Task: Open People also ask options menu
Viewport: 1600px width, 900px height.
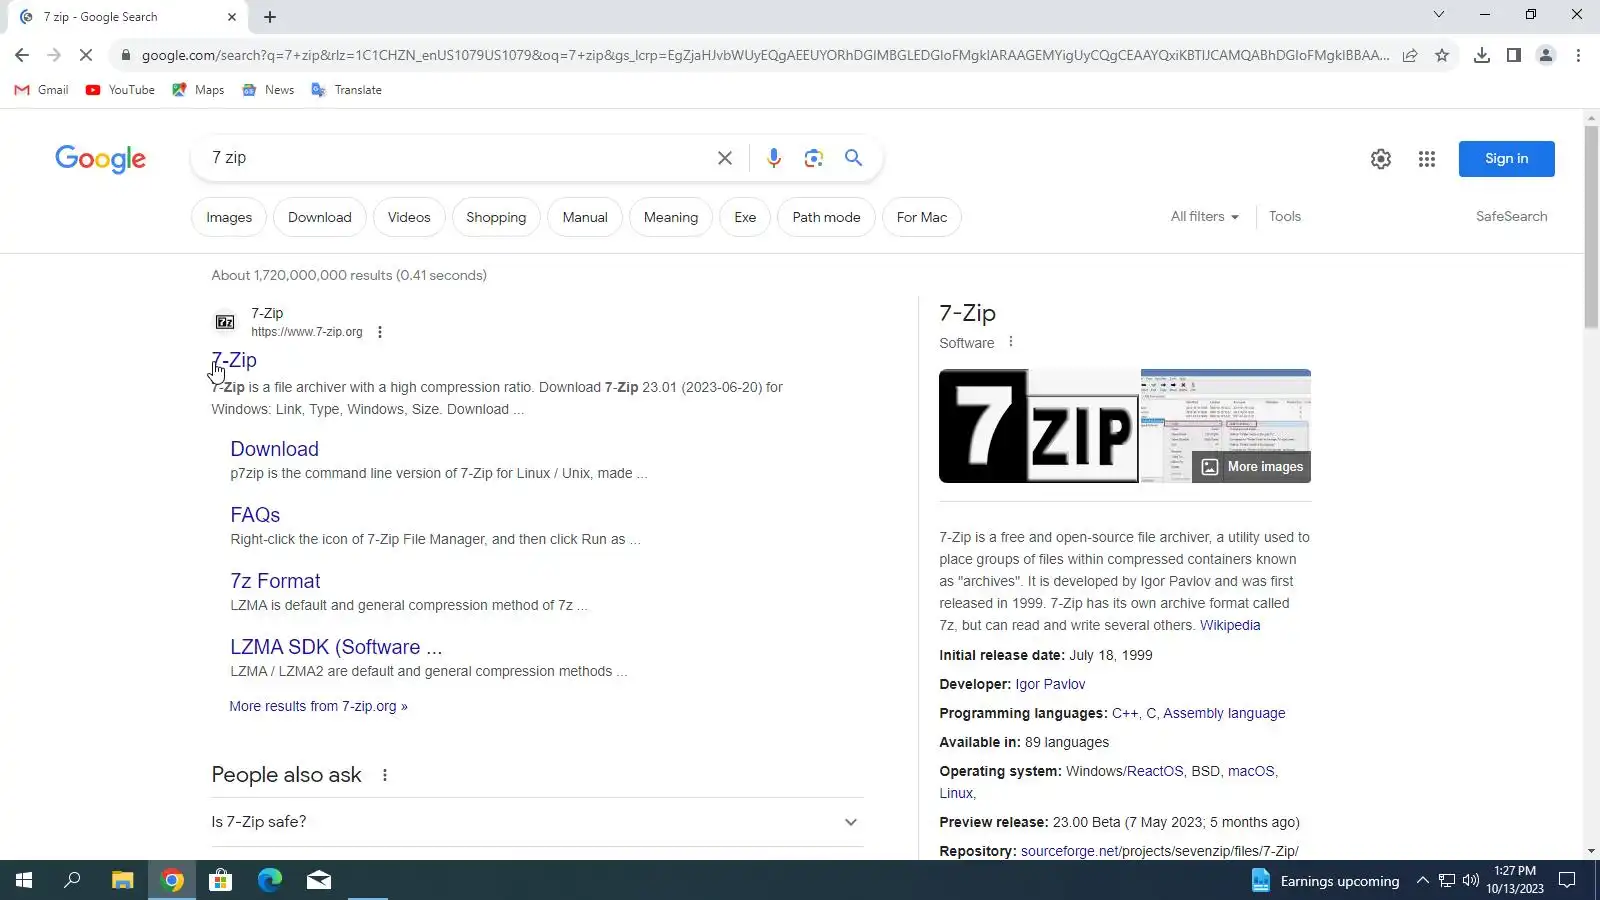Action: (385, 775)
